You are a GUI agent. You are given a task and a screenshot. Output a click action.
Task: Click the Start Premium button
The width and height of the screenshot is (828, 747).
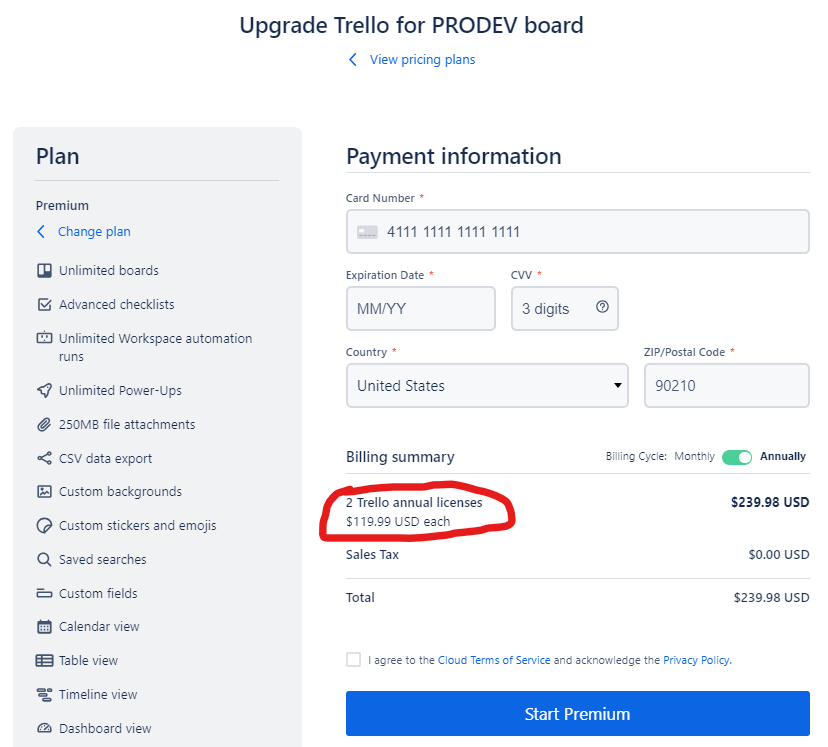click(x=578, y=713)
